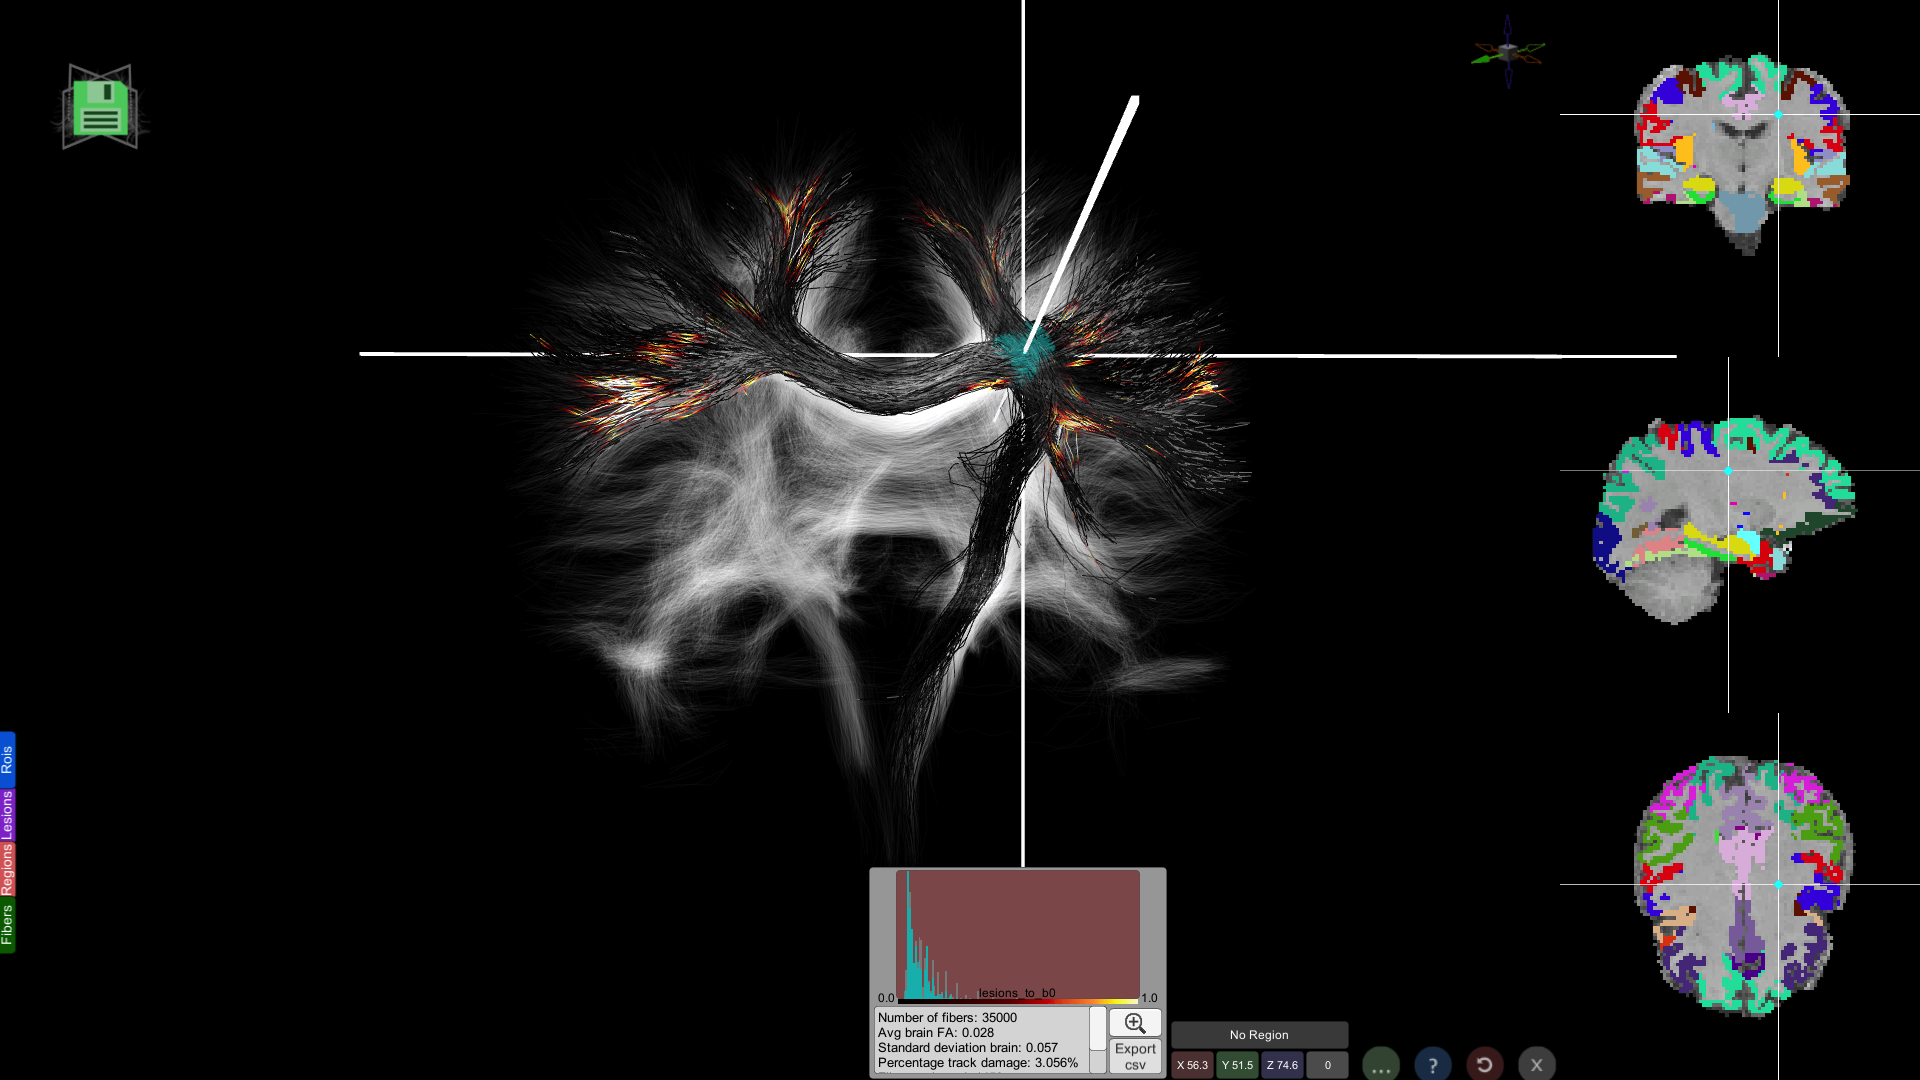The width and height of the screenshot is (1920, 1080).
Task: Open help with the question mark button
Action: click(x=1433, y=1065)
